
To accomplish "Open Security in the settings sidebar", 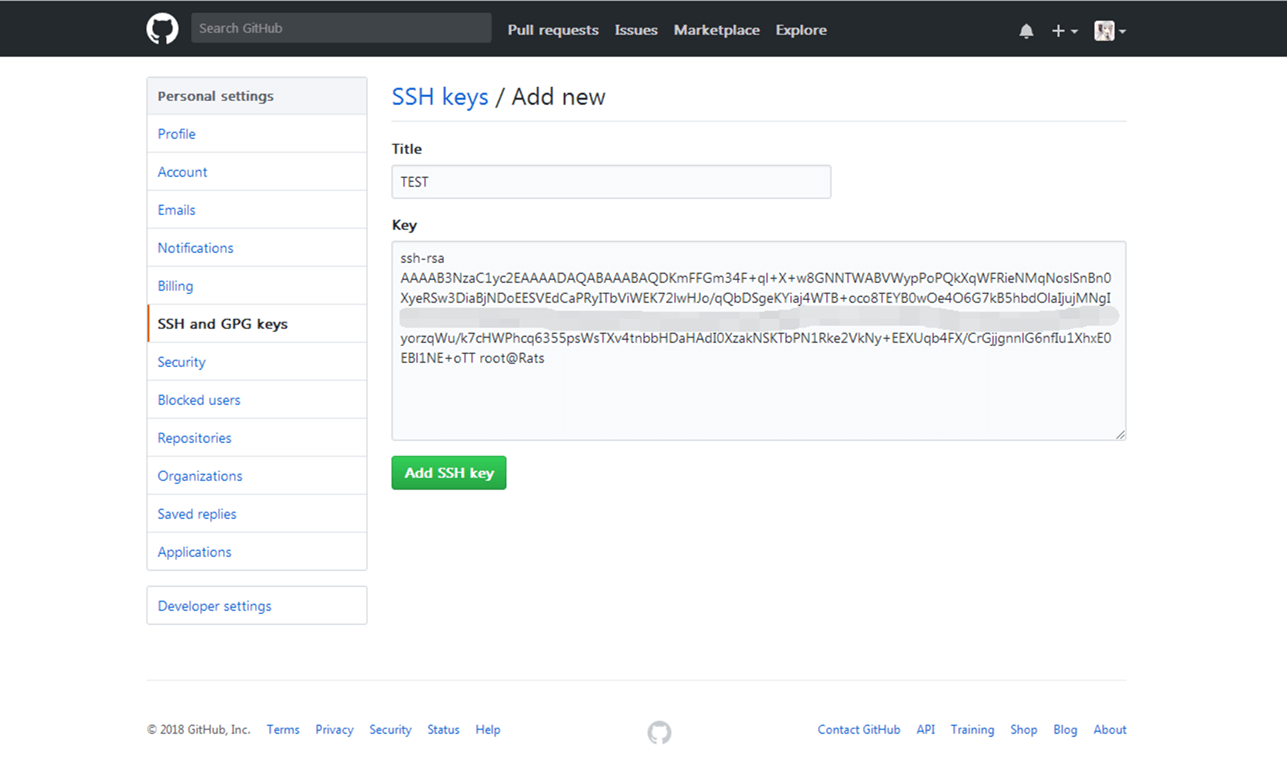I will click(x=257, y=362).
